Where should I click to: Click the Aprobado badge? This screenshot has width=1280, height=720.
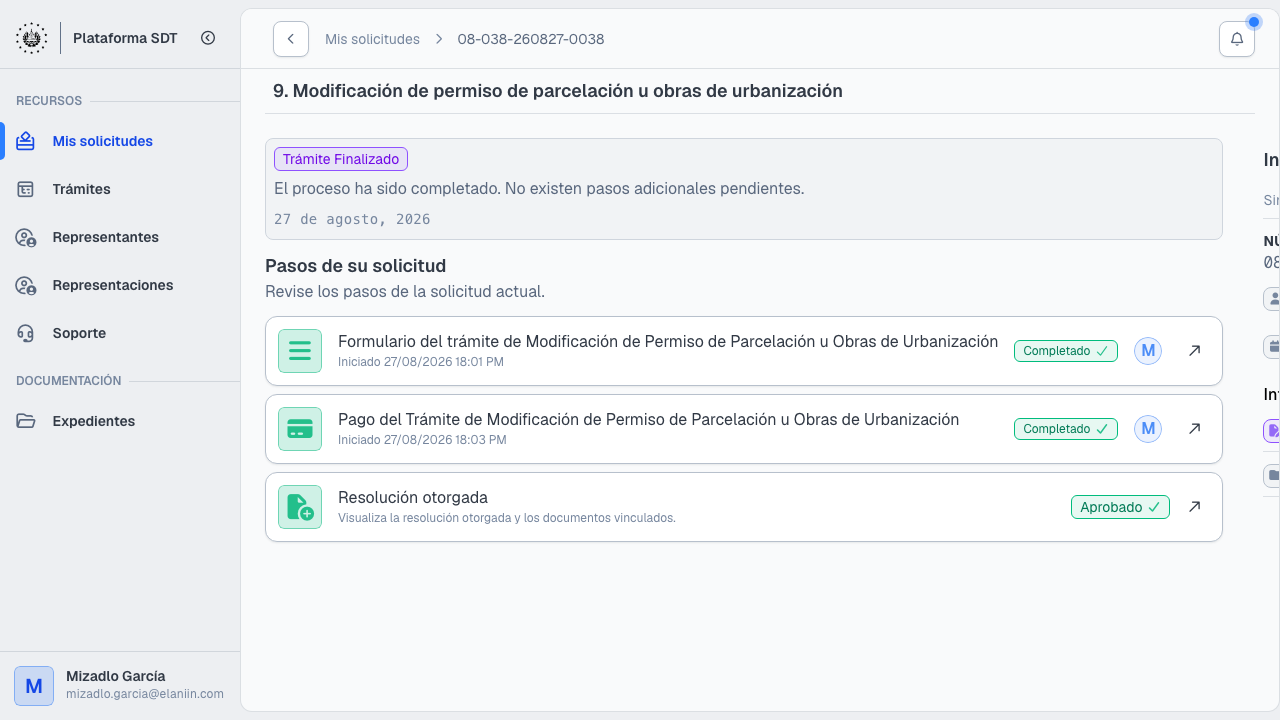pos(1120,507)
